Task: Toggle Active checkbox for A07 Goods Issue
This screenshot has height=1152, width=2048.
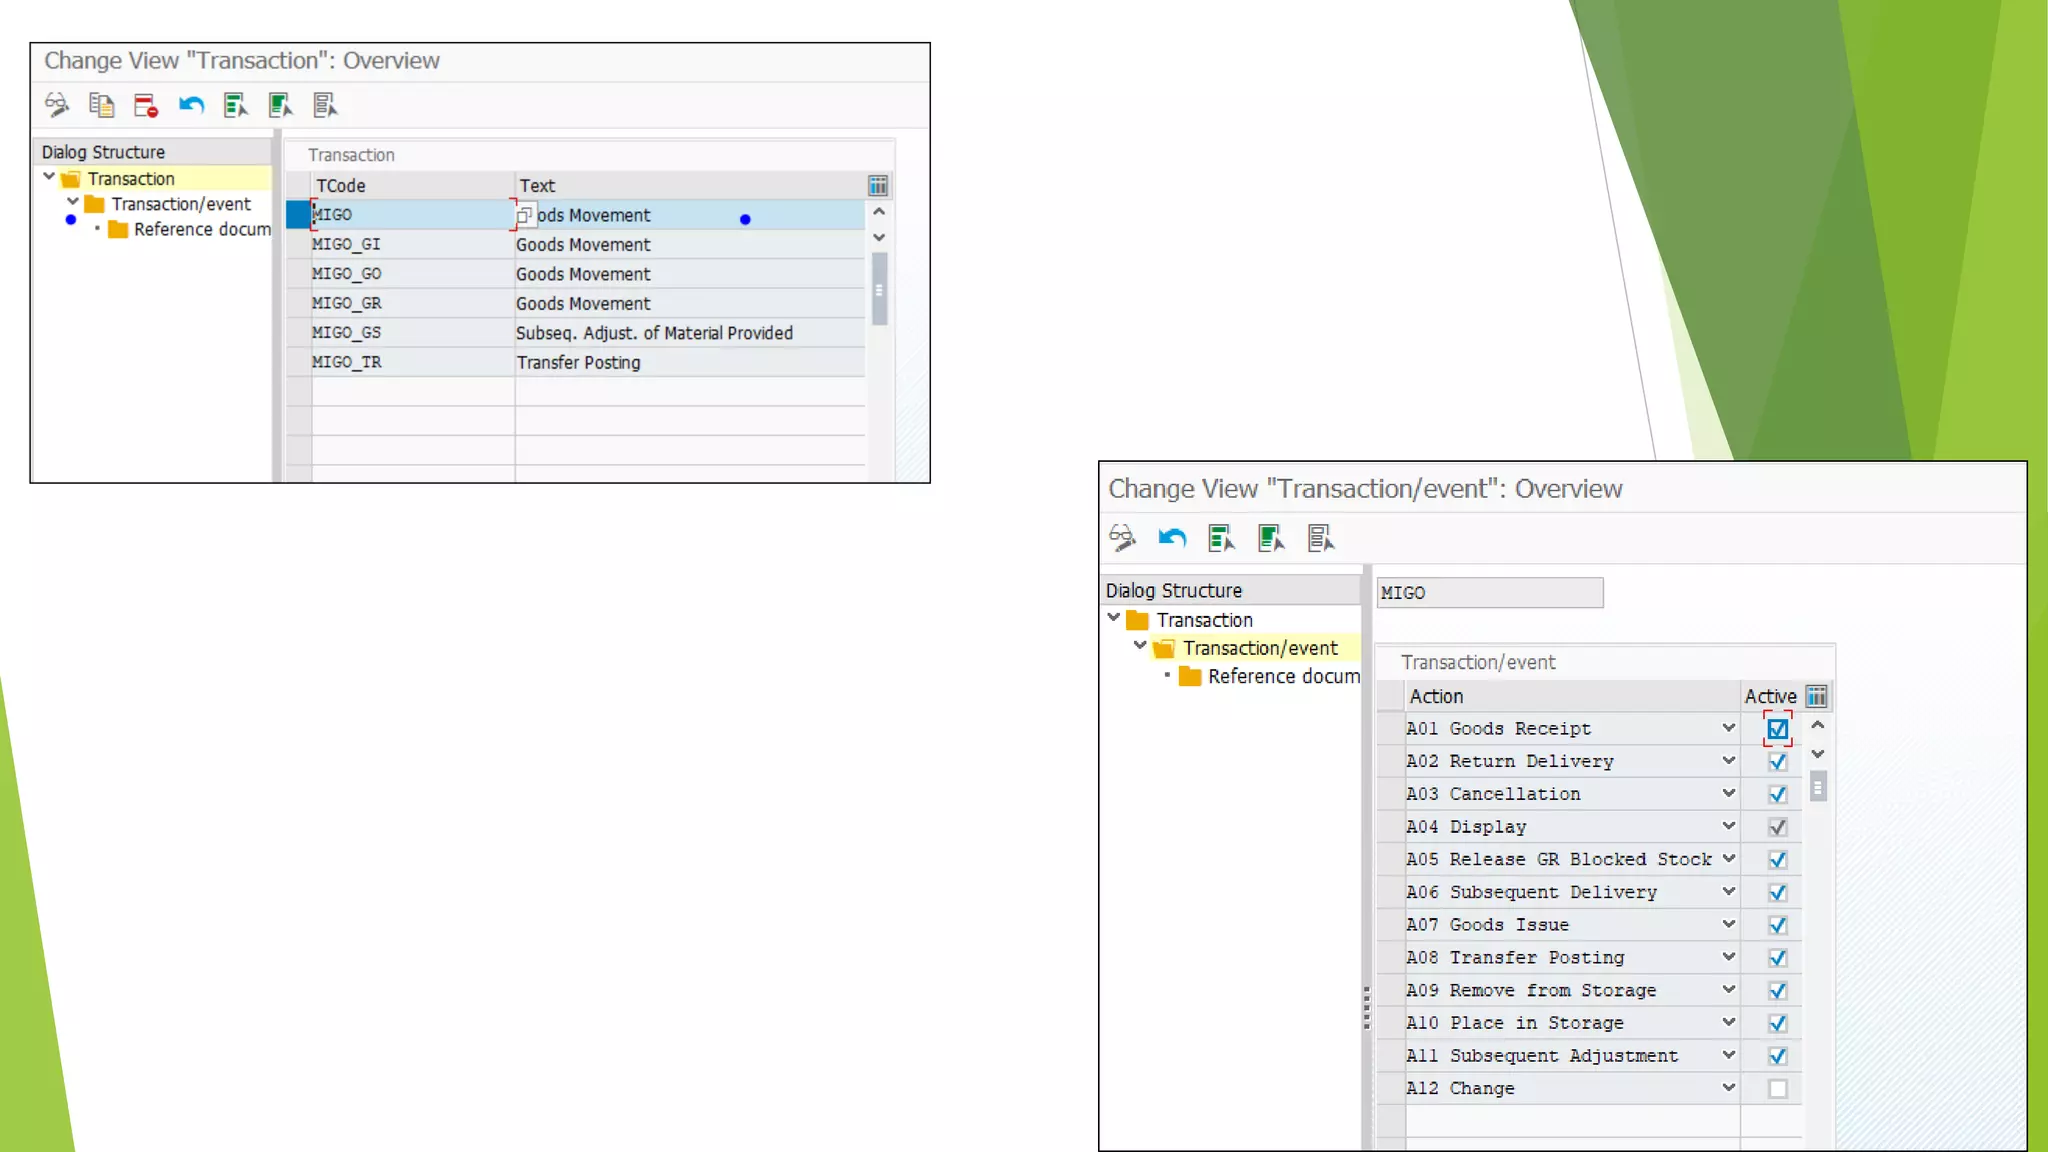Action: (1777, 925)
